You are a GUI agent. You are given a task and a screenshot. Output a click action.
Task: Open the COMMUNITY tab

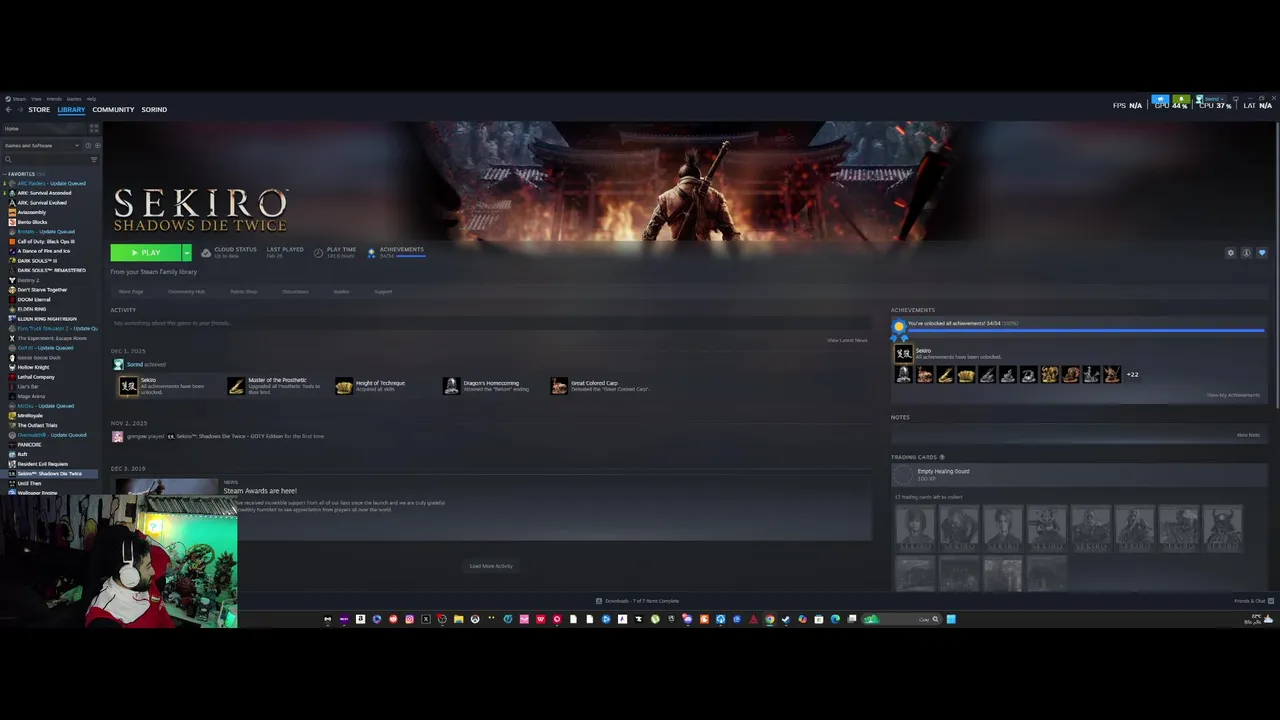pos(113,110)
